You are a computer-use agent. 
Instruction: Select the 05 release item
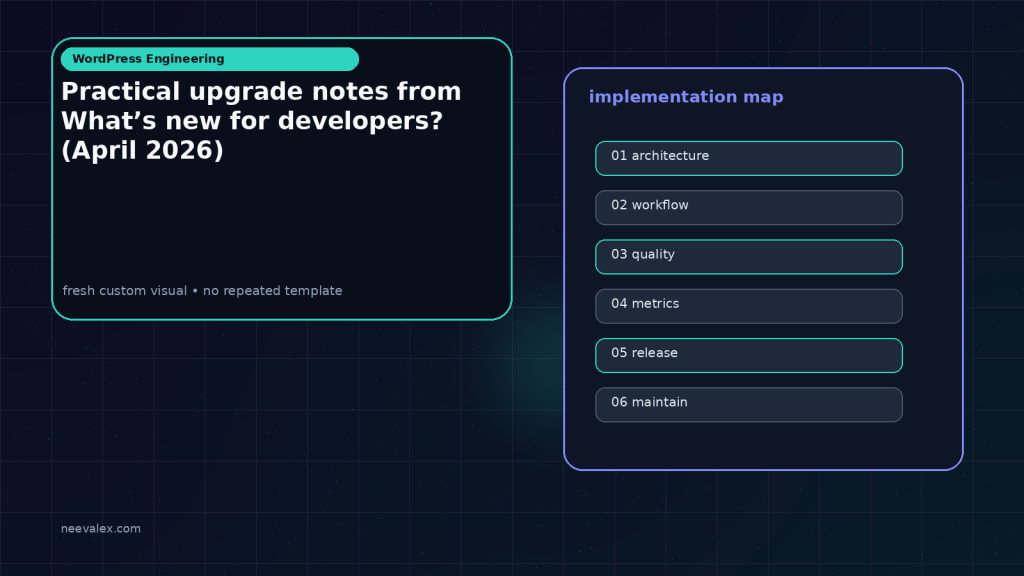(x=748, y=355)
